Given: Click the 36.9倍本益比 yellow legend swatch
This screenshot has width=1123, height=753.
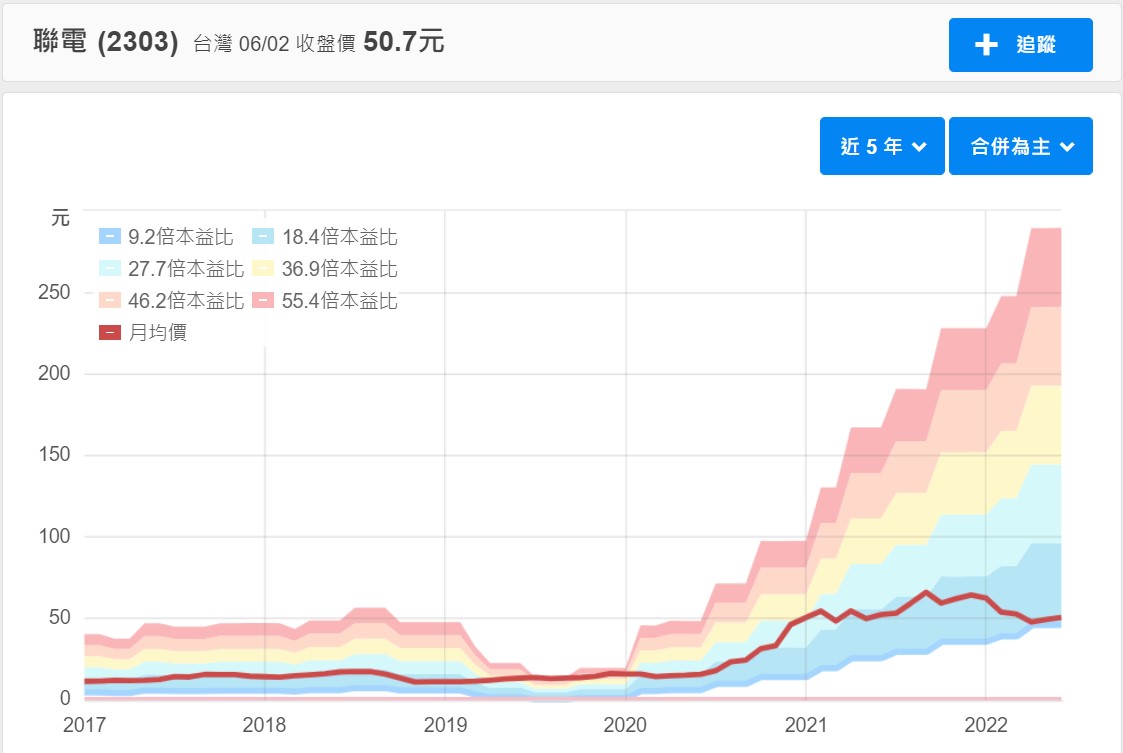Looking at the screenshot, I should click(263, 269).
